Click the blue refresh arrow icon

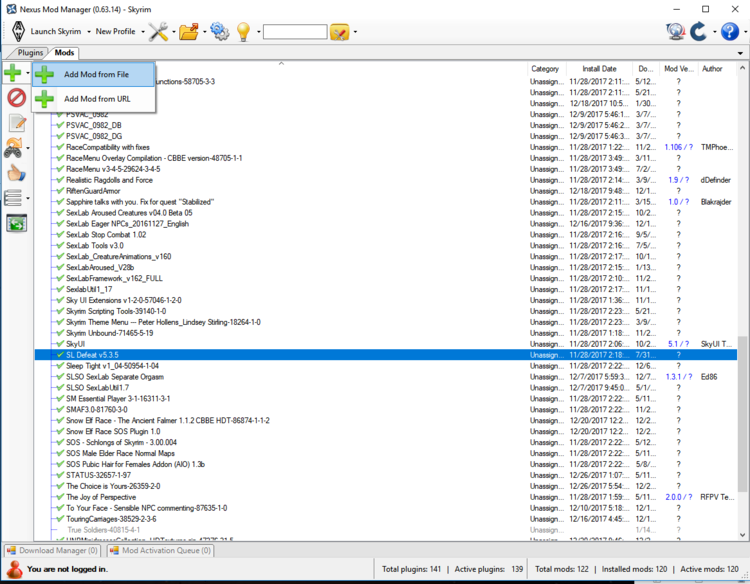pos(698,32)
